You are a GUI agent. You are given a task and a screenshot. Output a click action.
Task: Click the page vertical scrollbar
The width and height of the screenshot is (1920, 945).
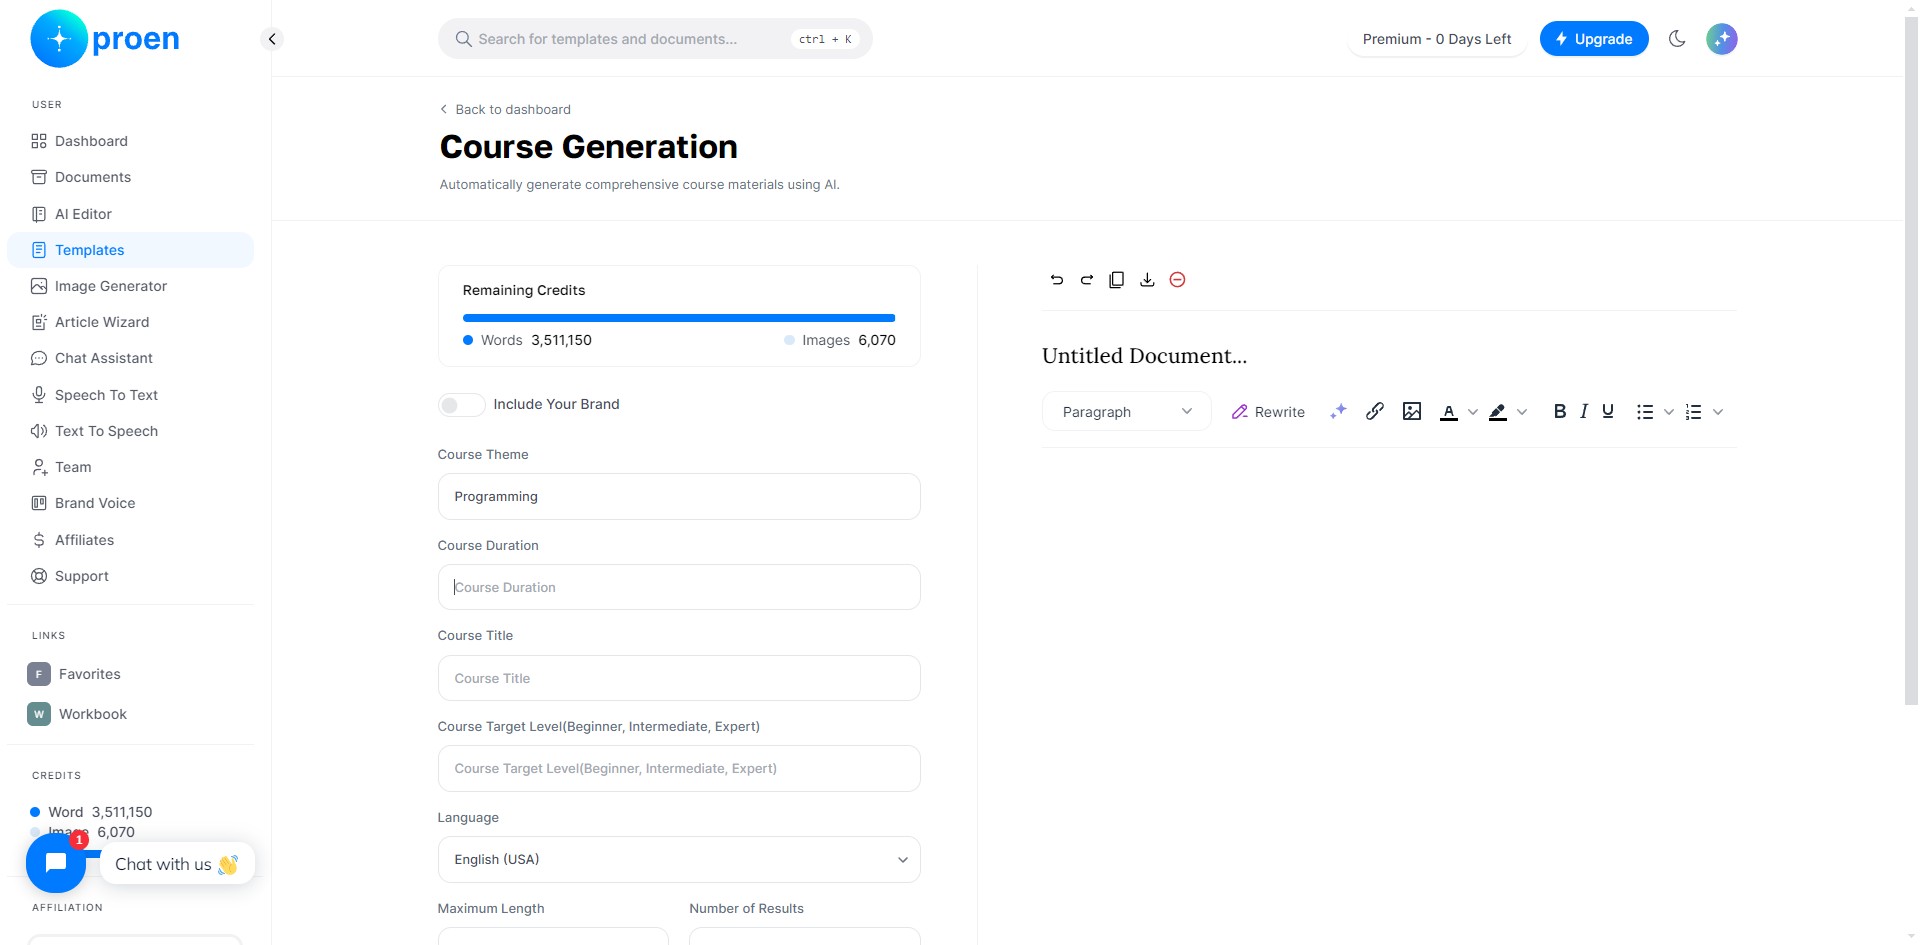[x=1911, y=360]
